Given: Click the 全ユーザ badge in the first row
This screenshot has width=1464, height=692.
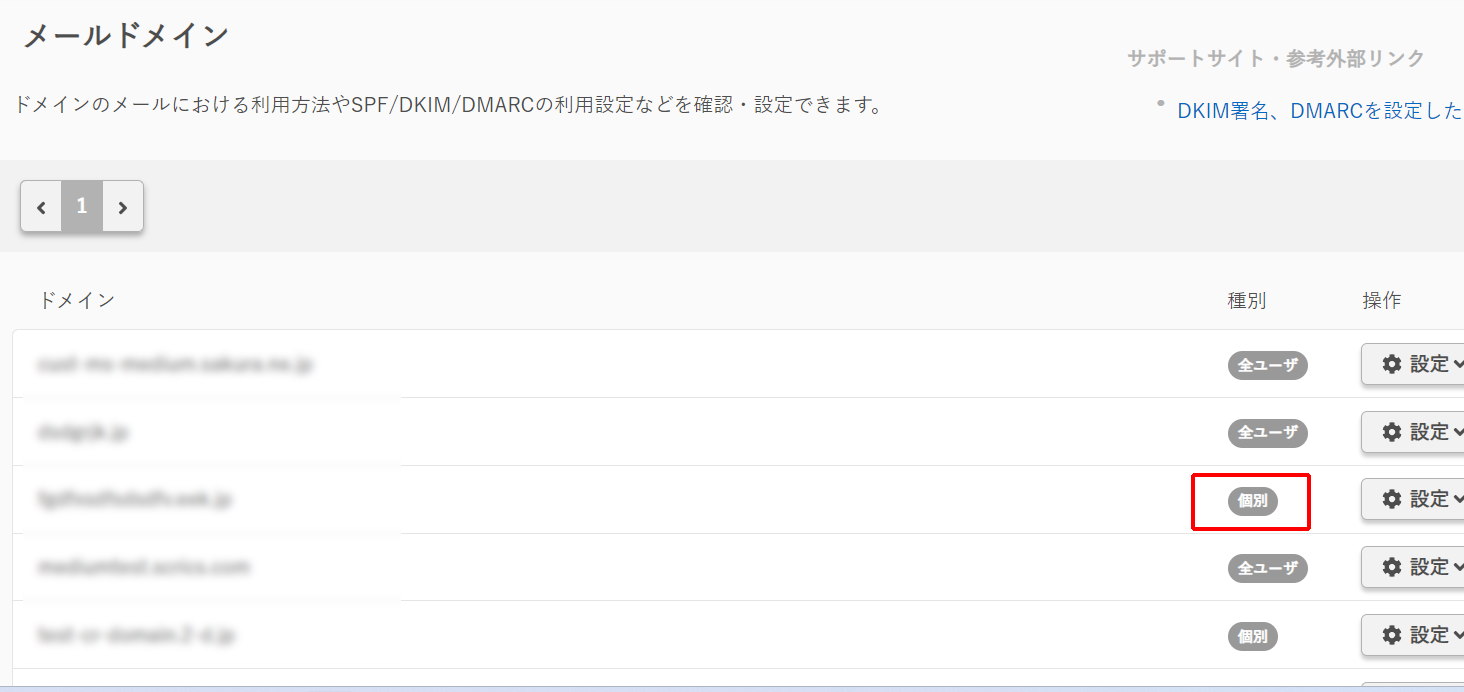Looking at the screenshot, I should (x=1267, y=365).
